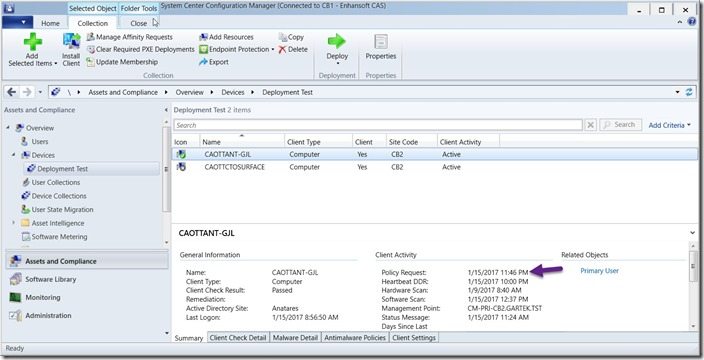
Task: Click Assets and Compliance in breadcrumb
Action: 123,92
